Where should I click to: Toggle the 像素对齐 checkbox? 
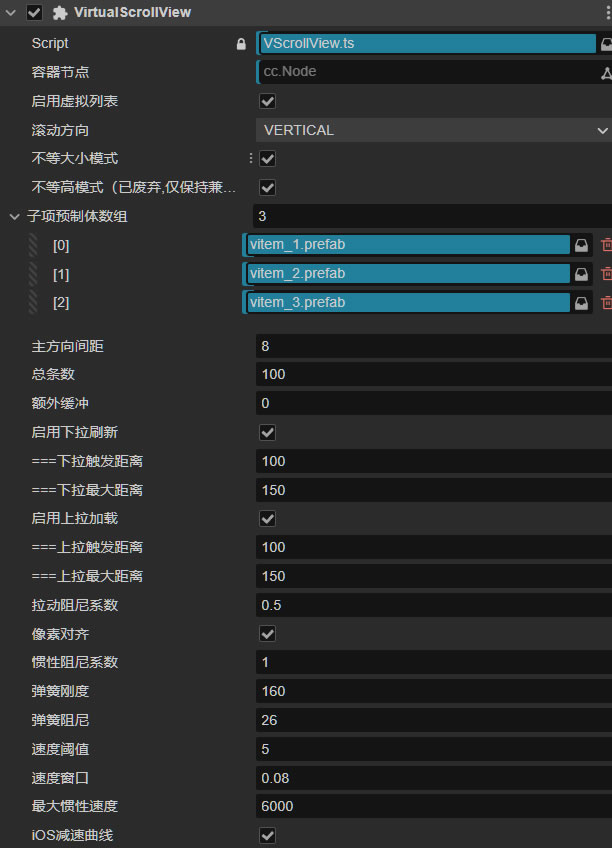coord(268,634)
